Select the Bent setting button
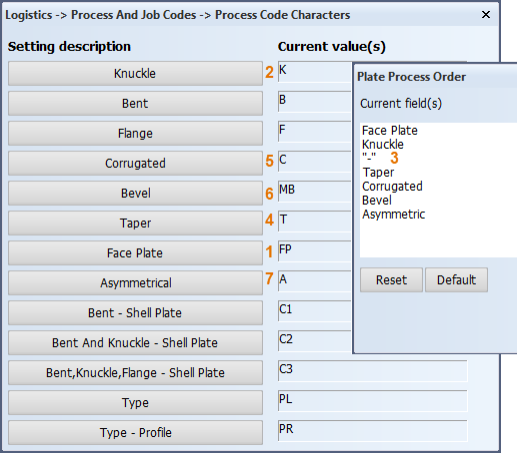This screenshot has width=517, height=453. (x=135, y=103)
